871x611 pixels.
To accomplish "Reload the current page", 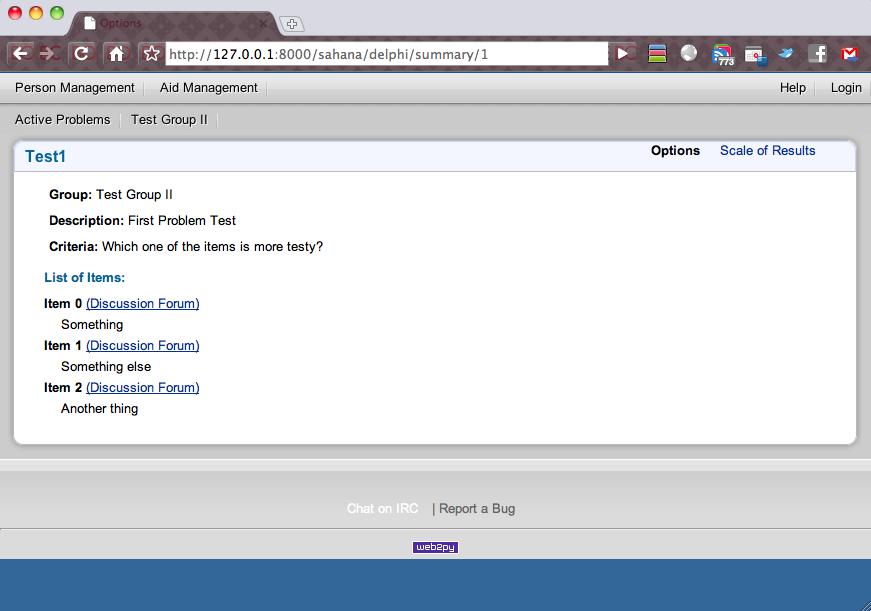I will (x=83, y=54).
